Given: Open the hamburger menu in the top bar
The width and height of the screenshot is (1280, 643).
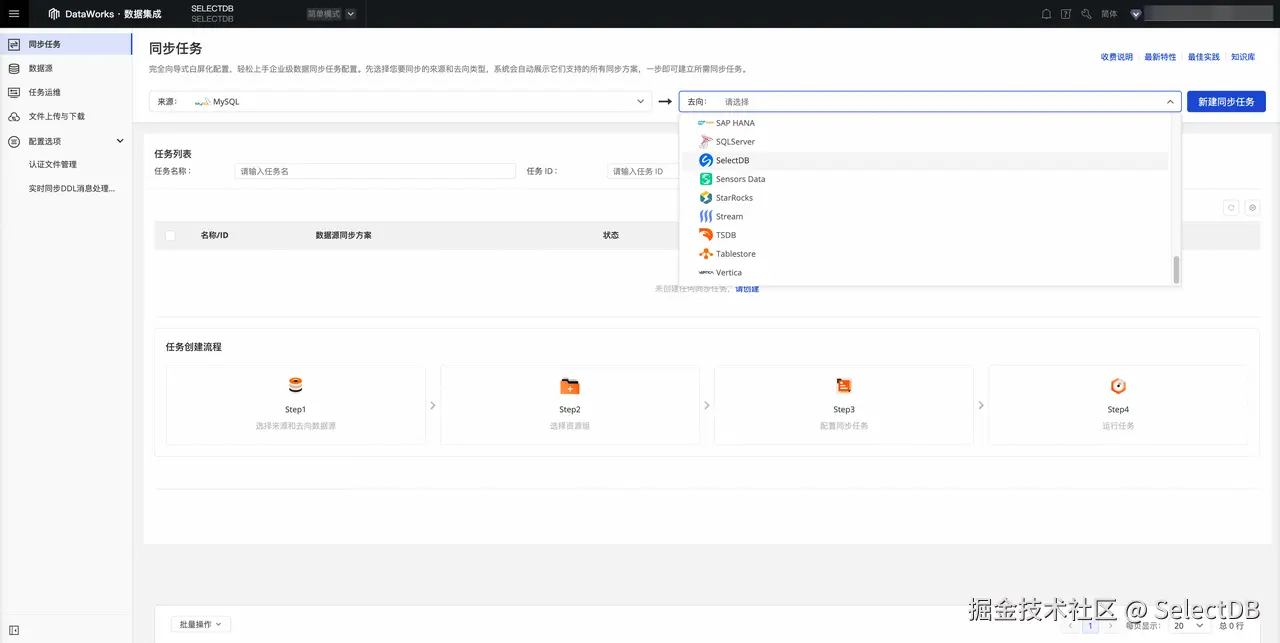Looking at the screenshot, I should [x=14, y=14].
